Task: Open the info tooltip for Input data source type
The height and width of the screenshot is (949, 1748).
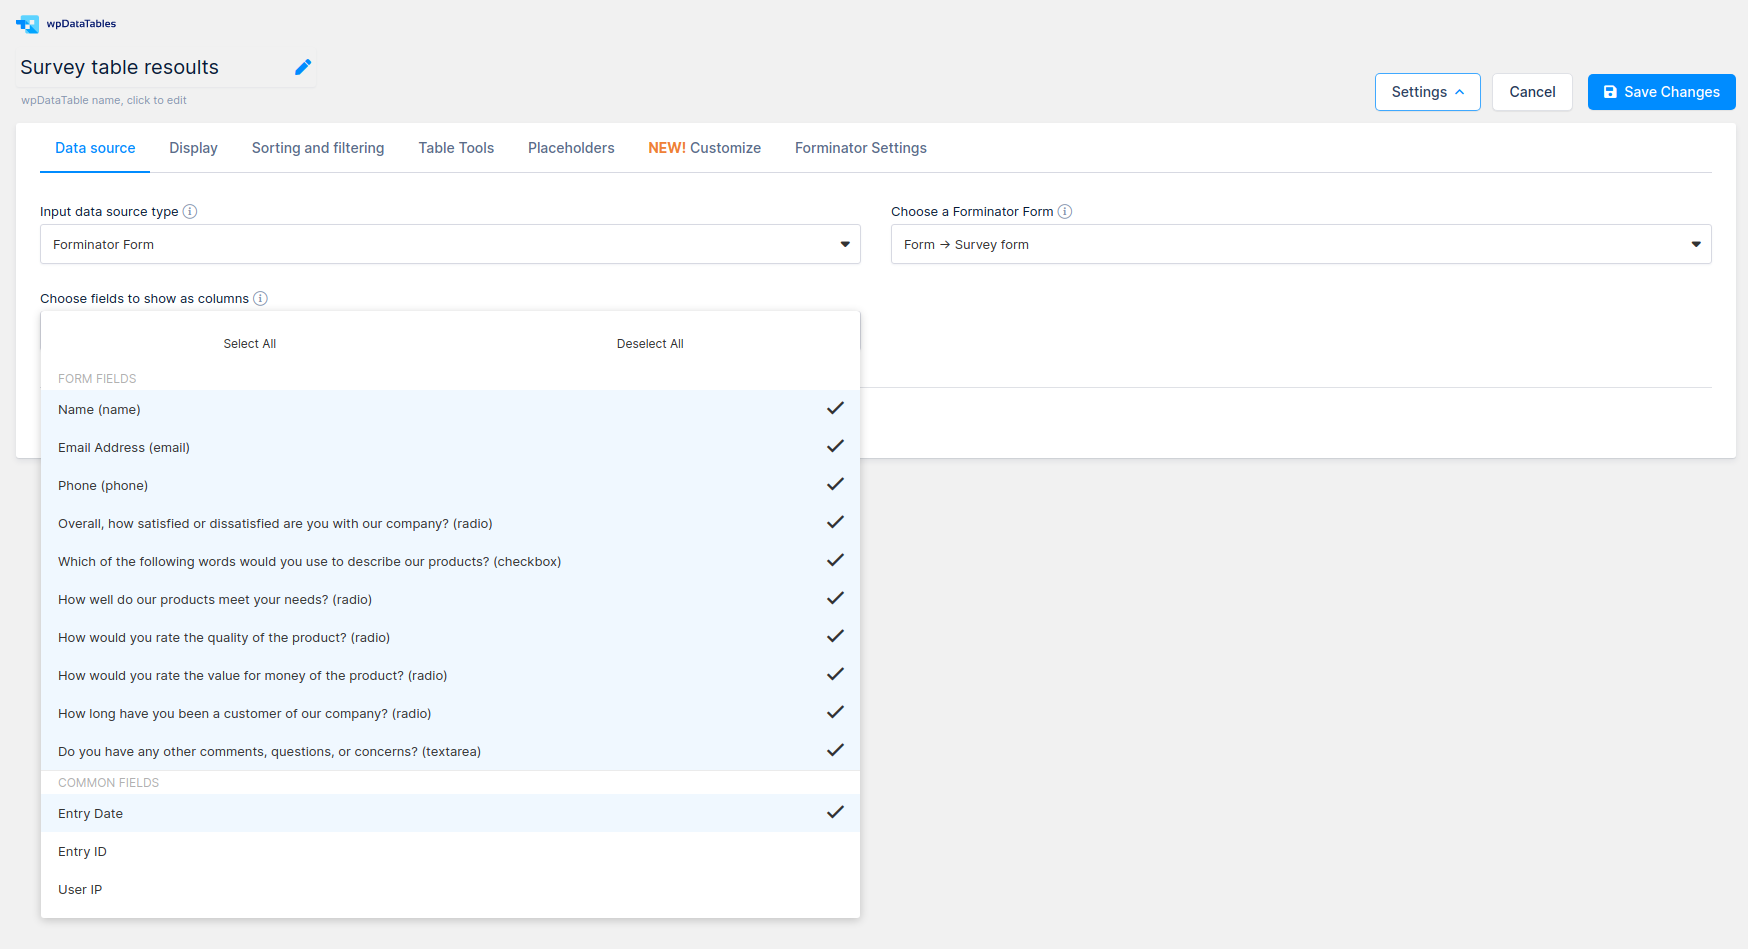Action: pyautogui.click(x=190, y=211)
